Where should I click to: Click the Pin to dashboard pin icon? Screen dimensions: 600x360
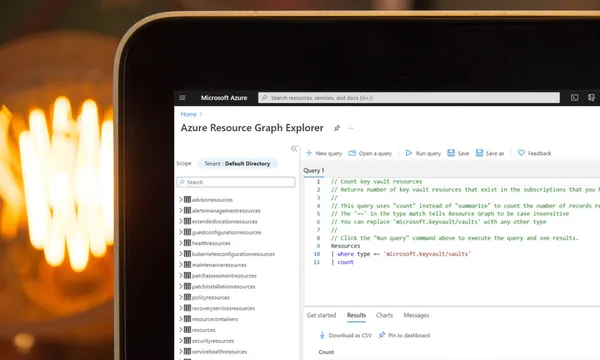coord(382,335)
